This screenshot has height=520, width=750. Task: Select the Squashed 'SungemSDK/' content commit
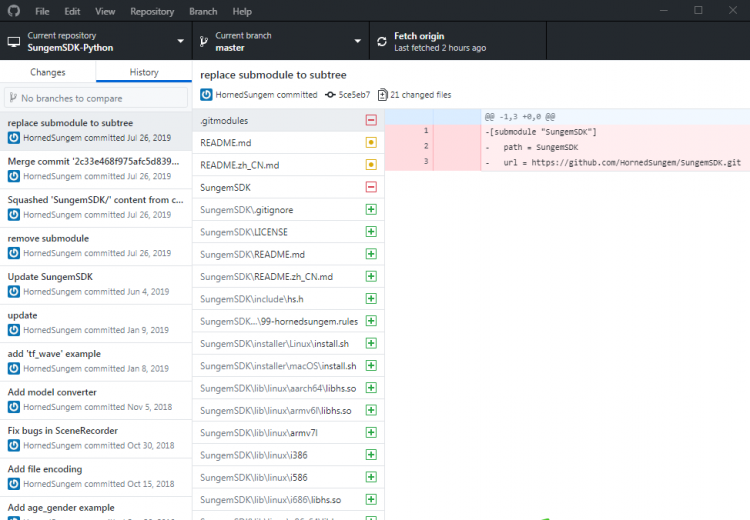click(96, 208)
